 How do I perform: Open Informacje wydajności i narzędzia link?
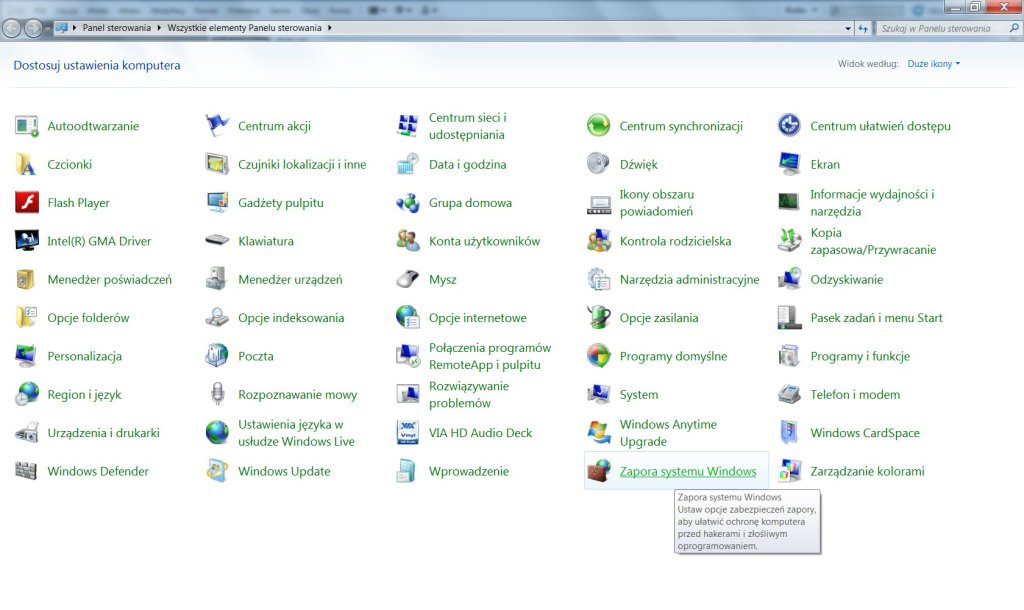pos(872,202)
